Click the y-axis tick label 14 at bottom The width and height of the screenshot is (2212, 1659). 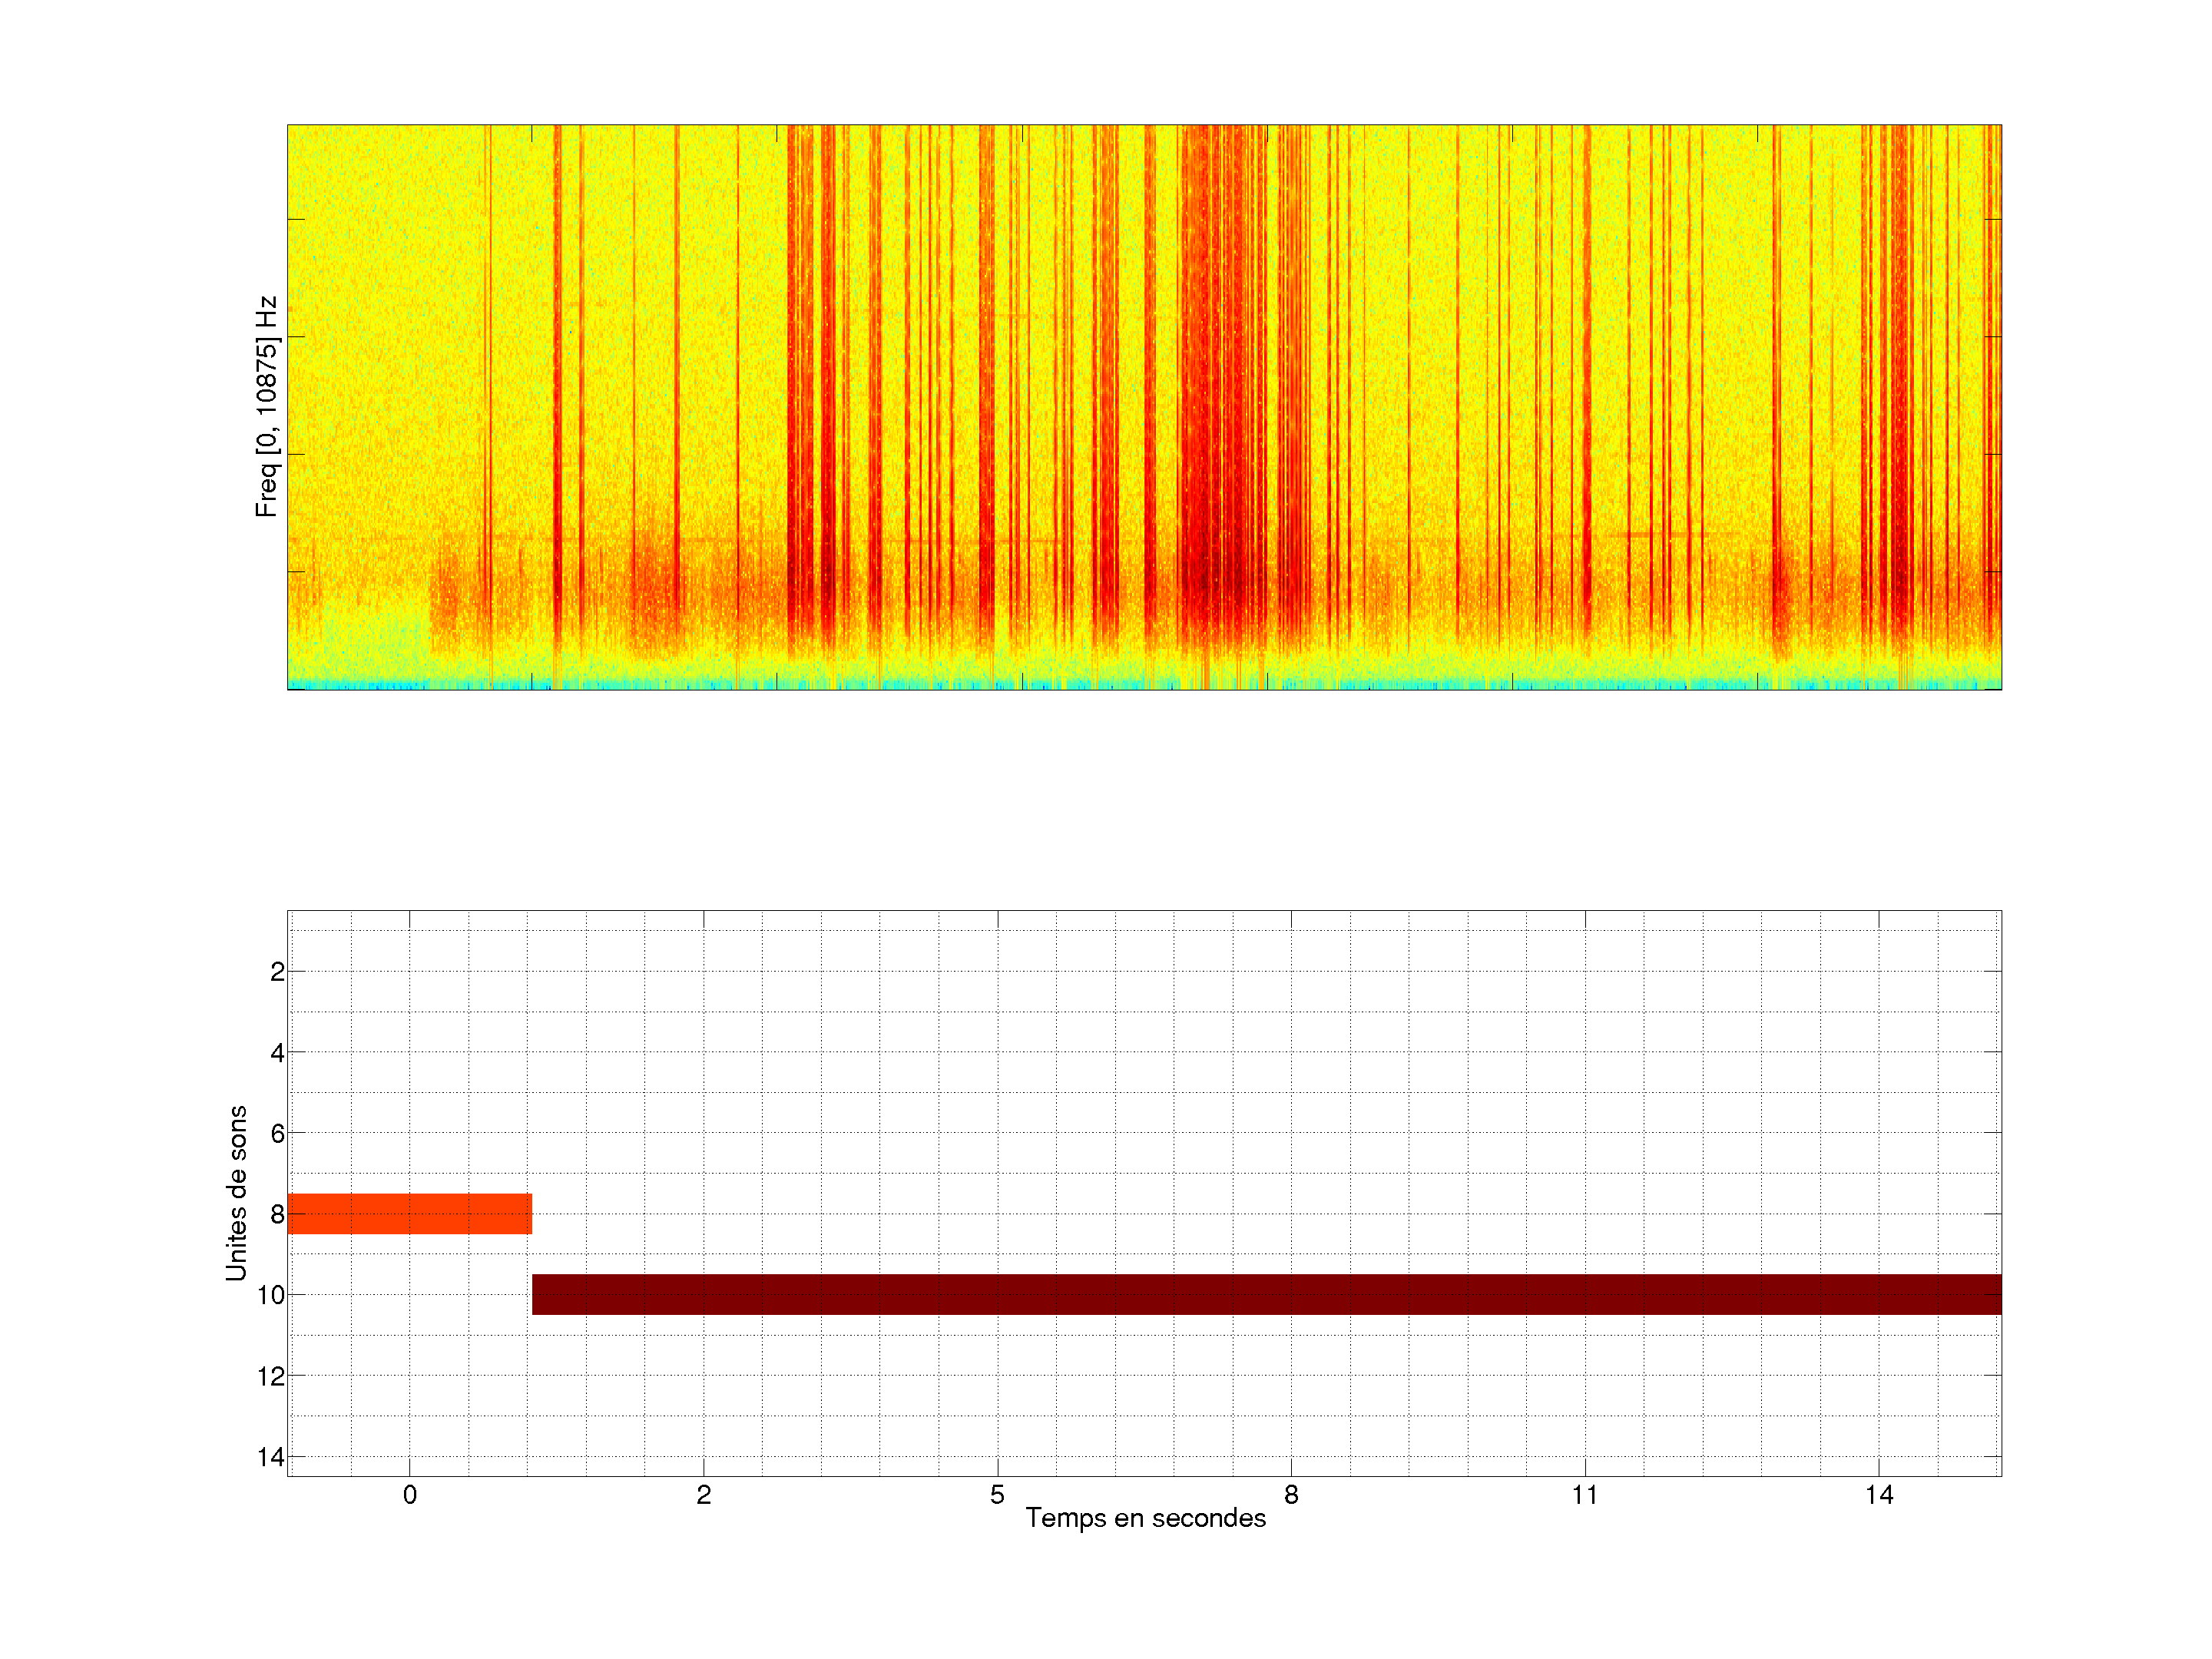pos(271,1457)
